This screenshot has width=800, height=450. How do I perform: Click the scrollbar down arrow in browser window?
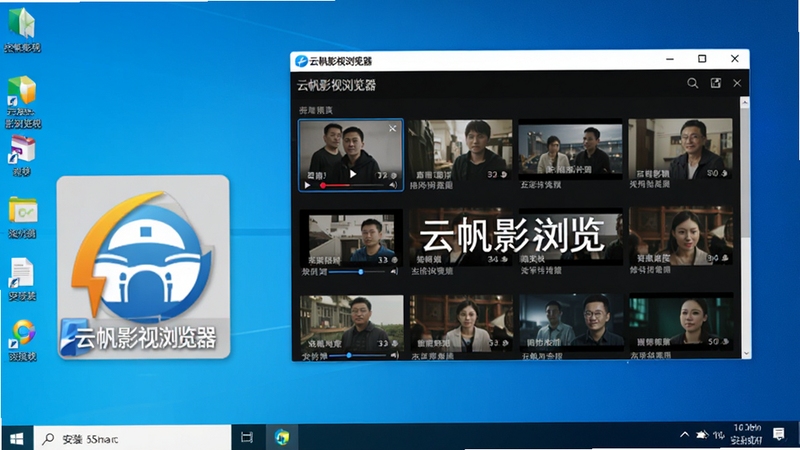[745, 353]
